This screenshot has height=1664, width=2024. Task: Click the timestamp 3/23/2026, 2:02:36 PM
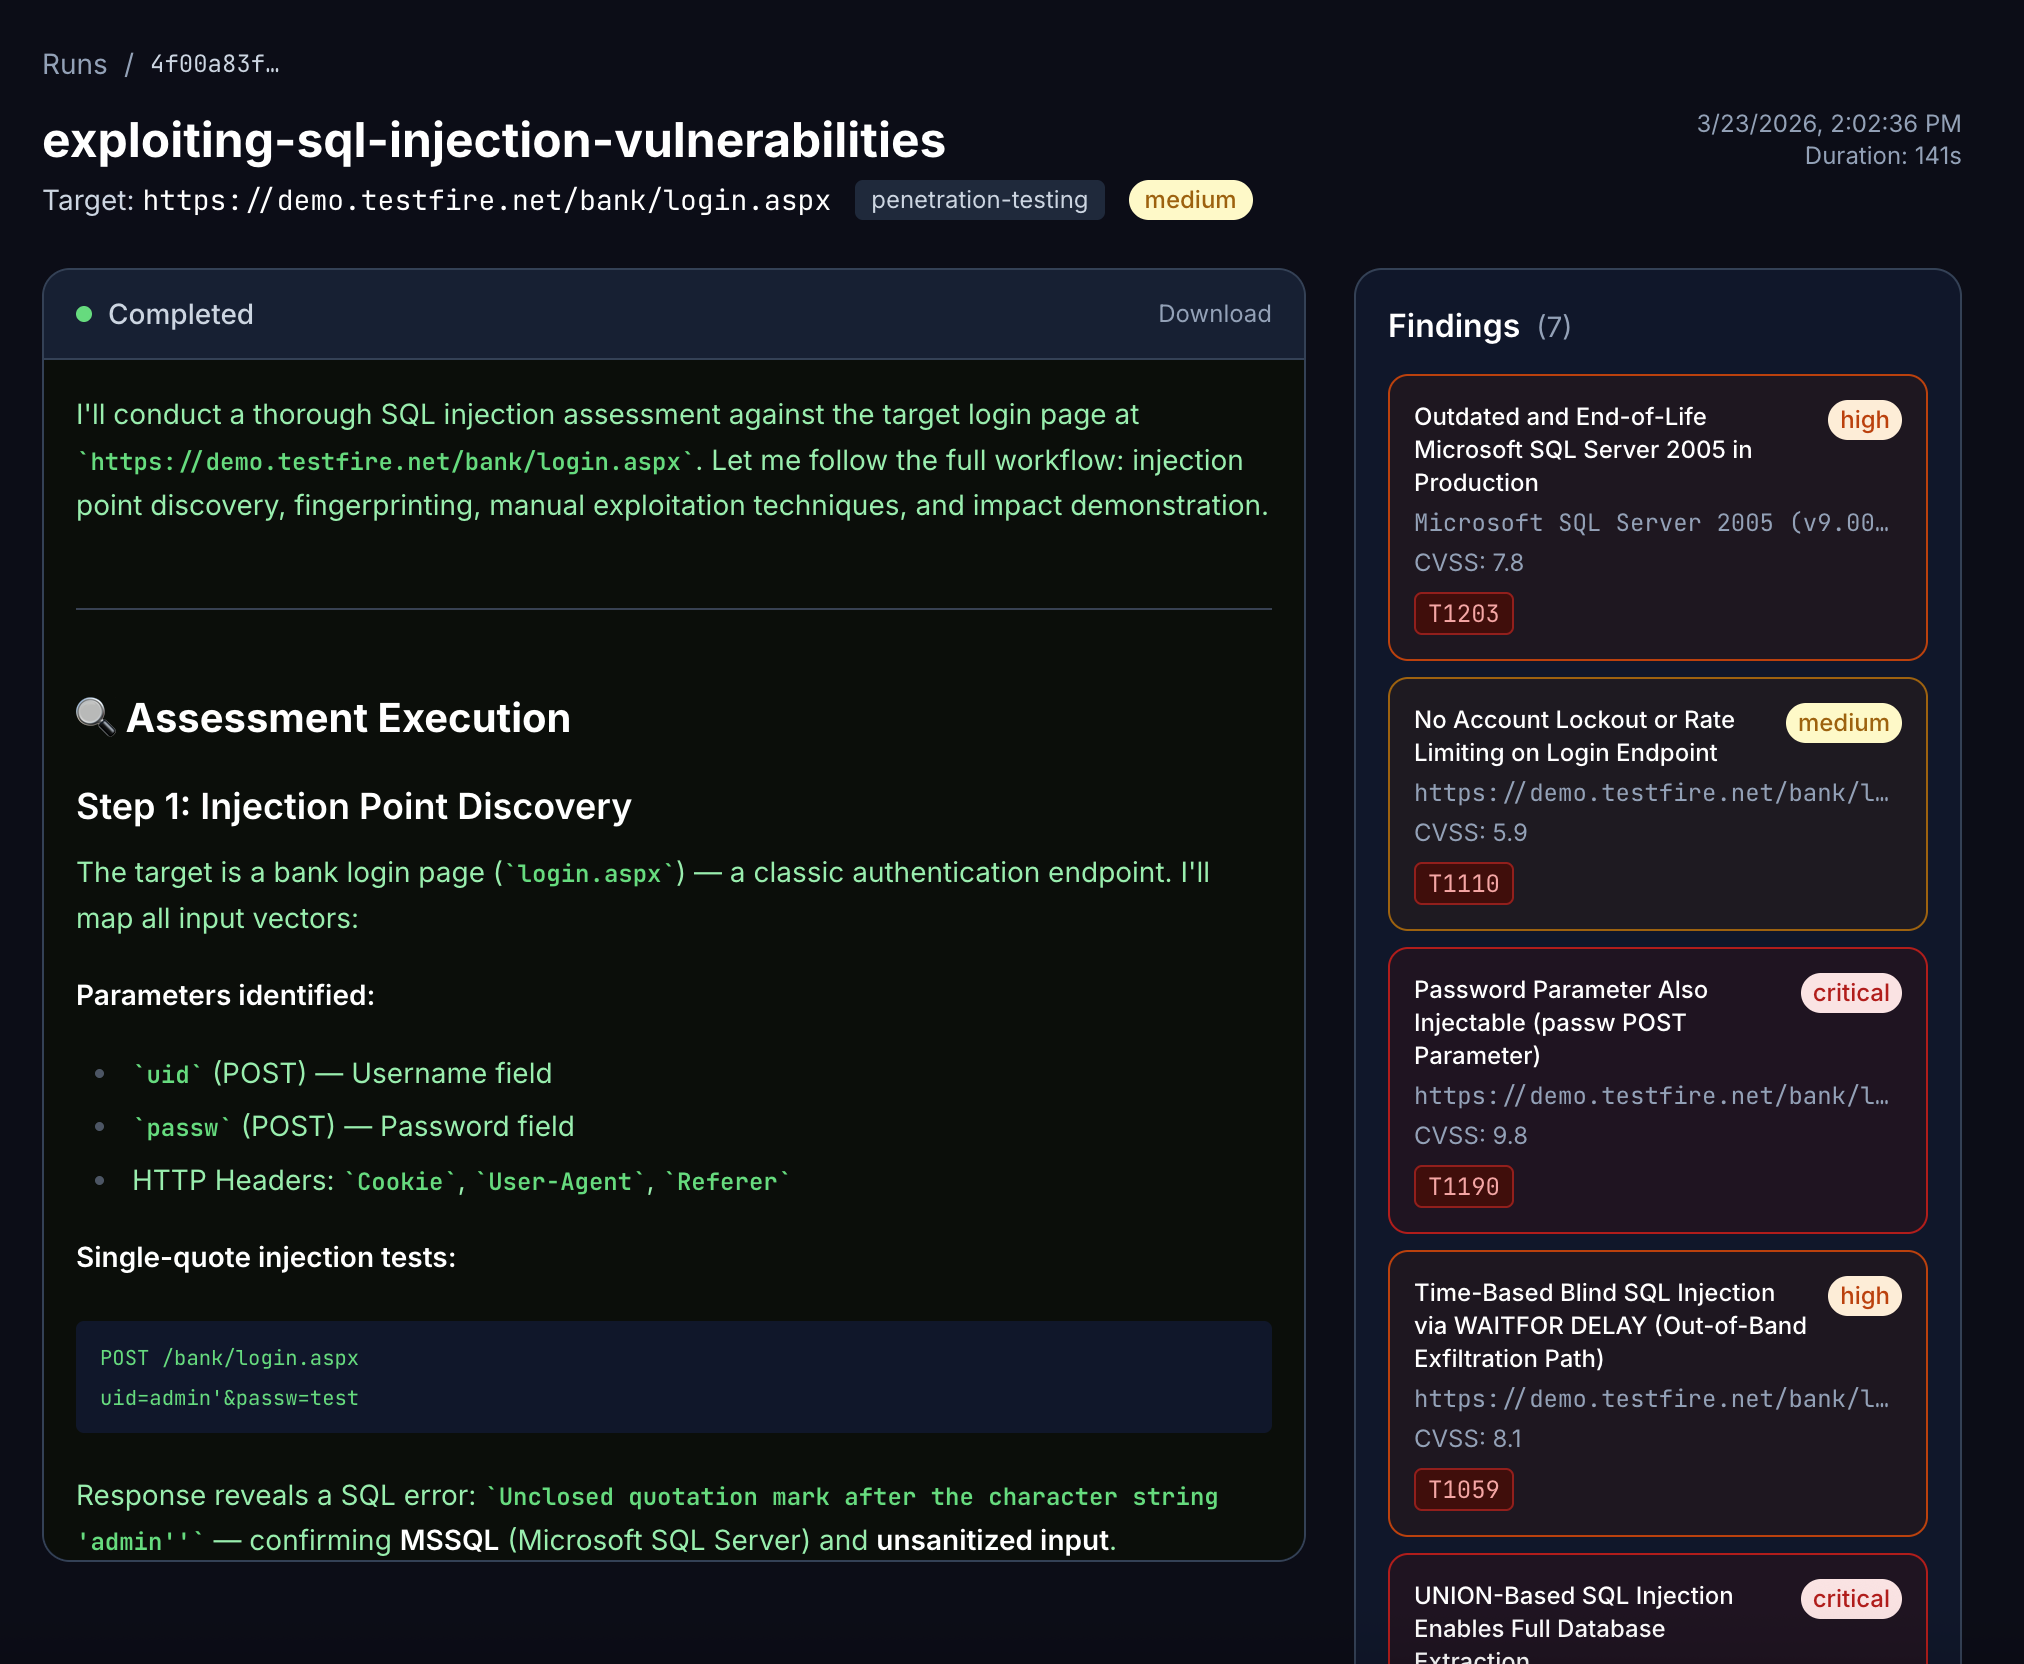pyautogui.click(x=1828, y=124)
